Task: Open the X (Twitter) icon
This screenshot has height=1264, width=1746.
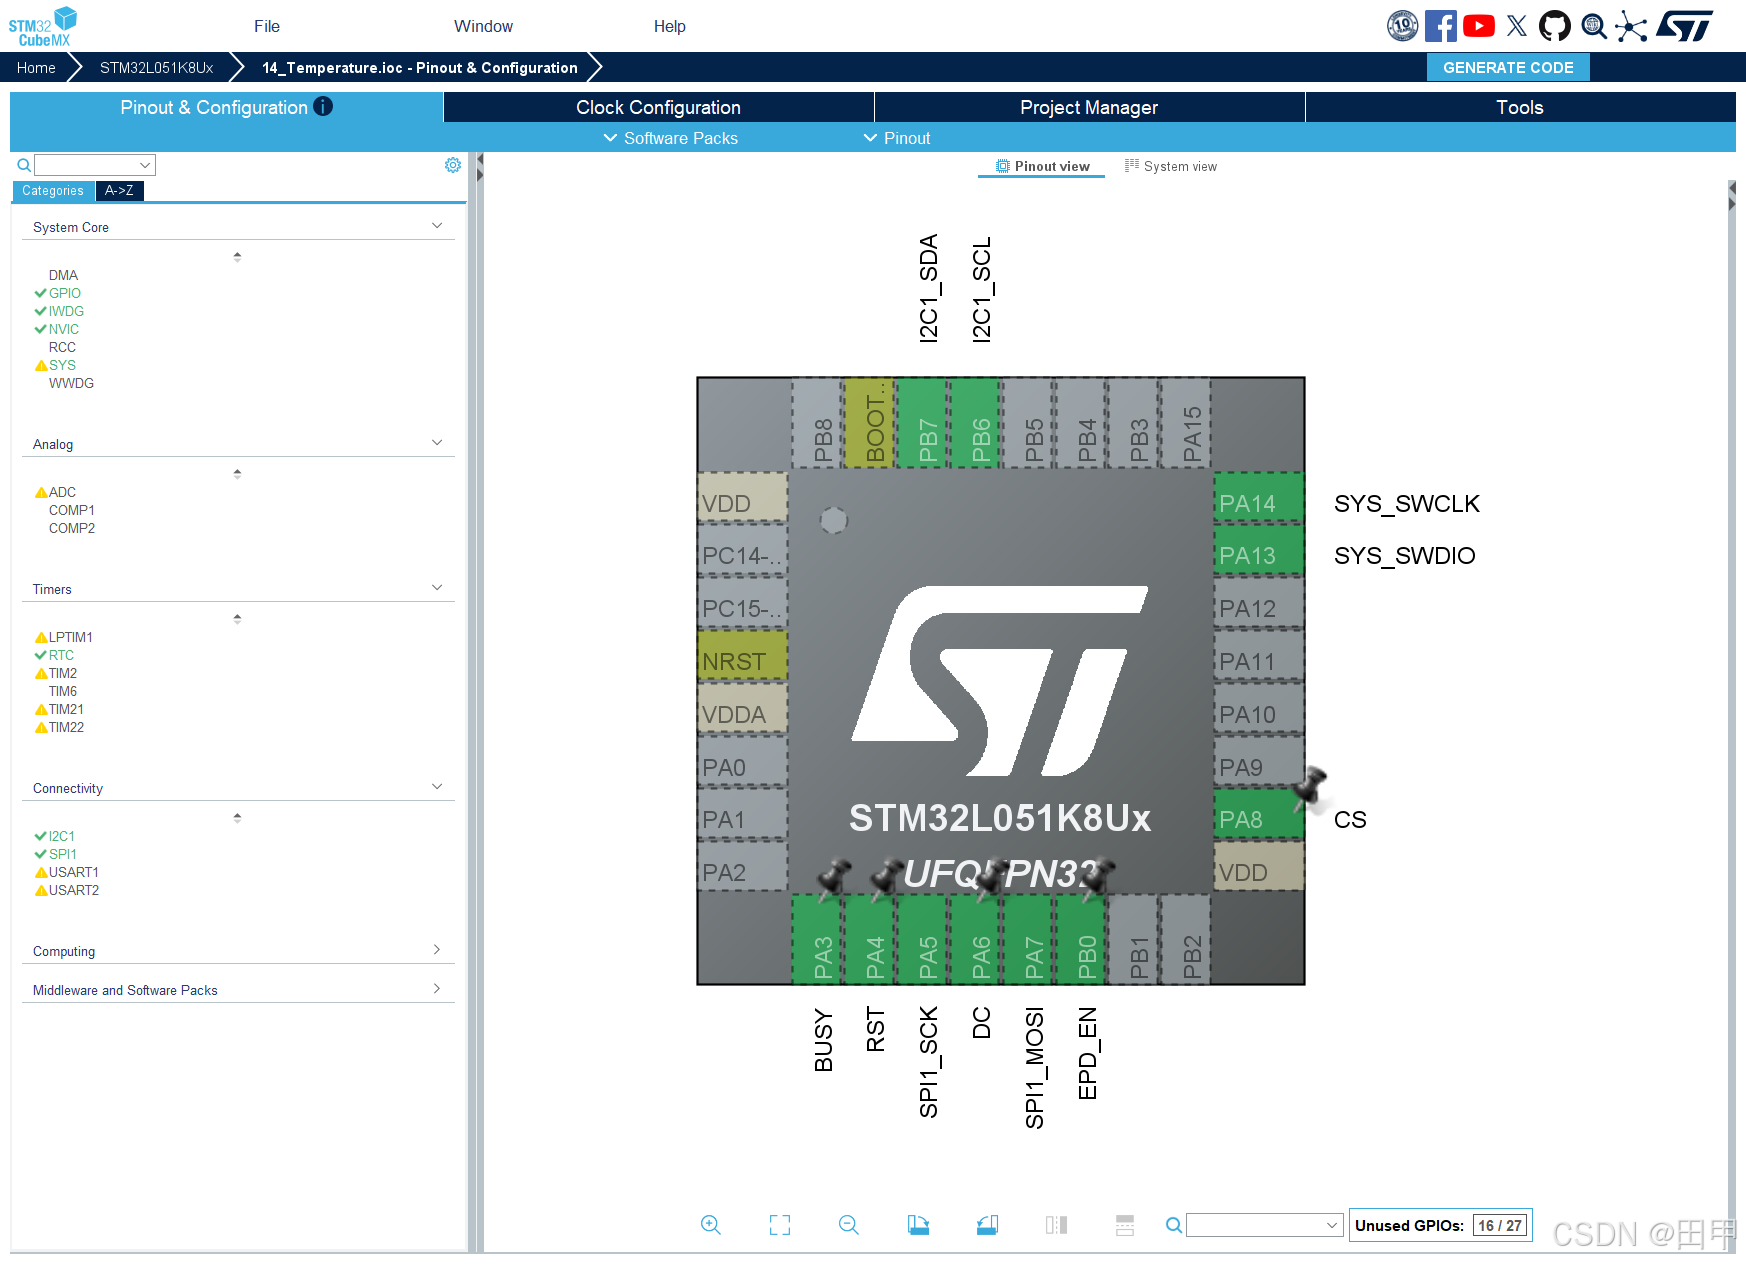Action: pos(1517,26)
